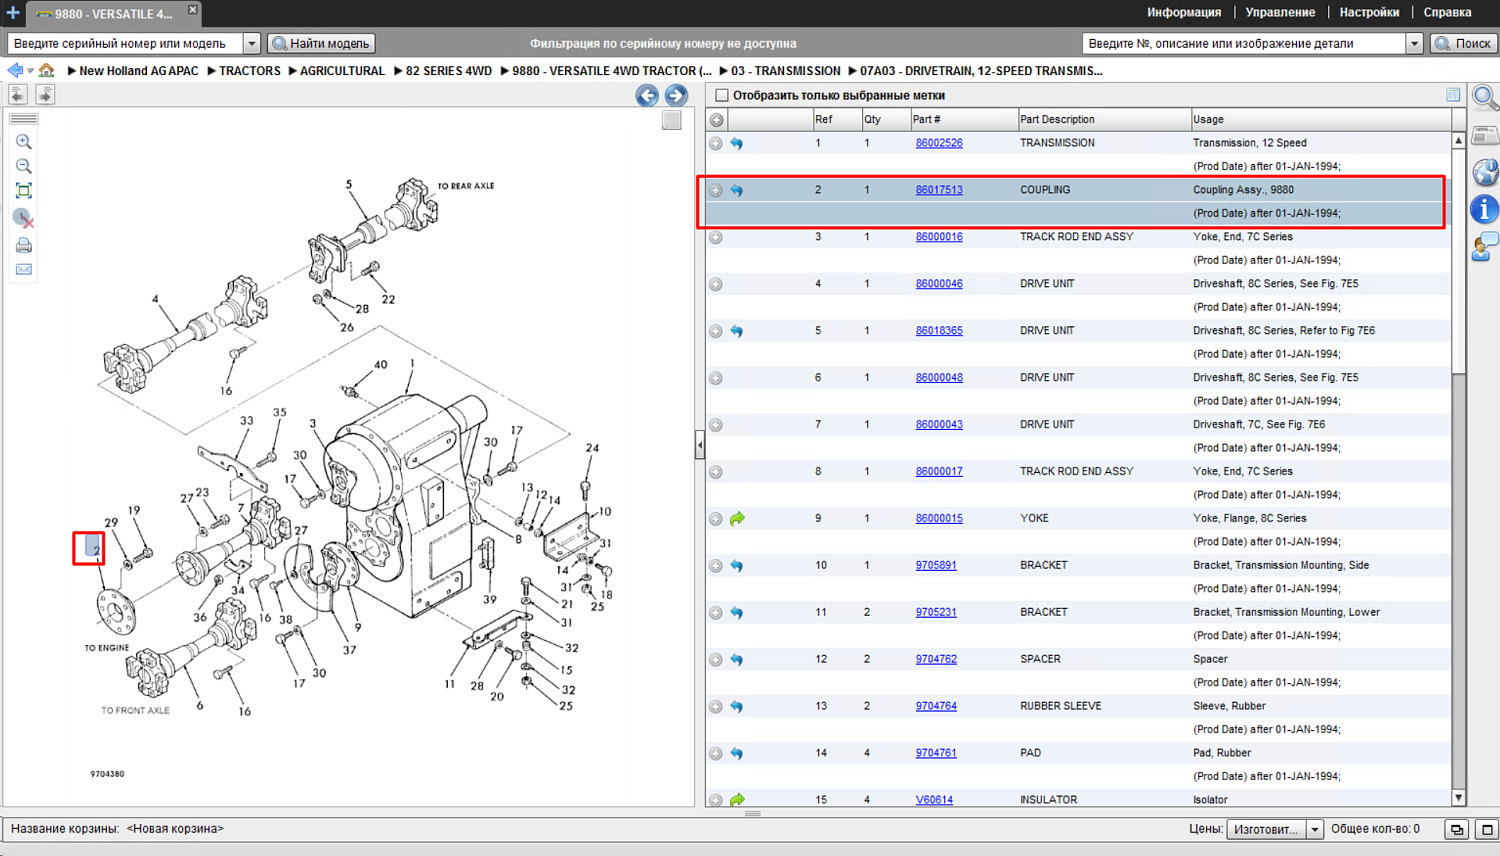1500x856 pixels.
Task: Go to the next illustration with blue right arrow
Action: click(676, 95)
